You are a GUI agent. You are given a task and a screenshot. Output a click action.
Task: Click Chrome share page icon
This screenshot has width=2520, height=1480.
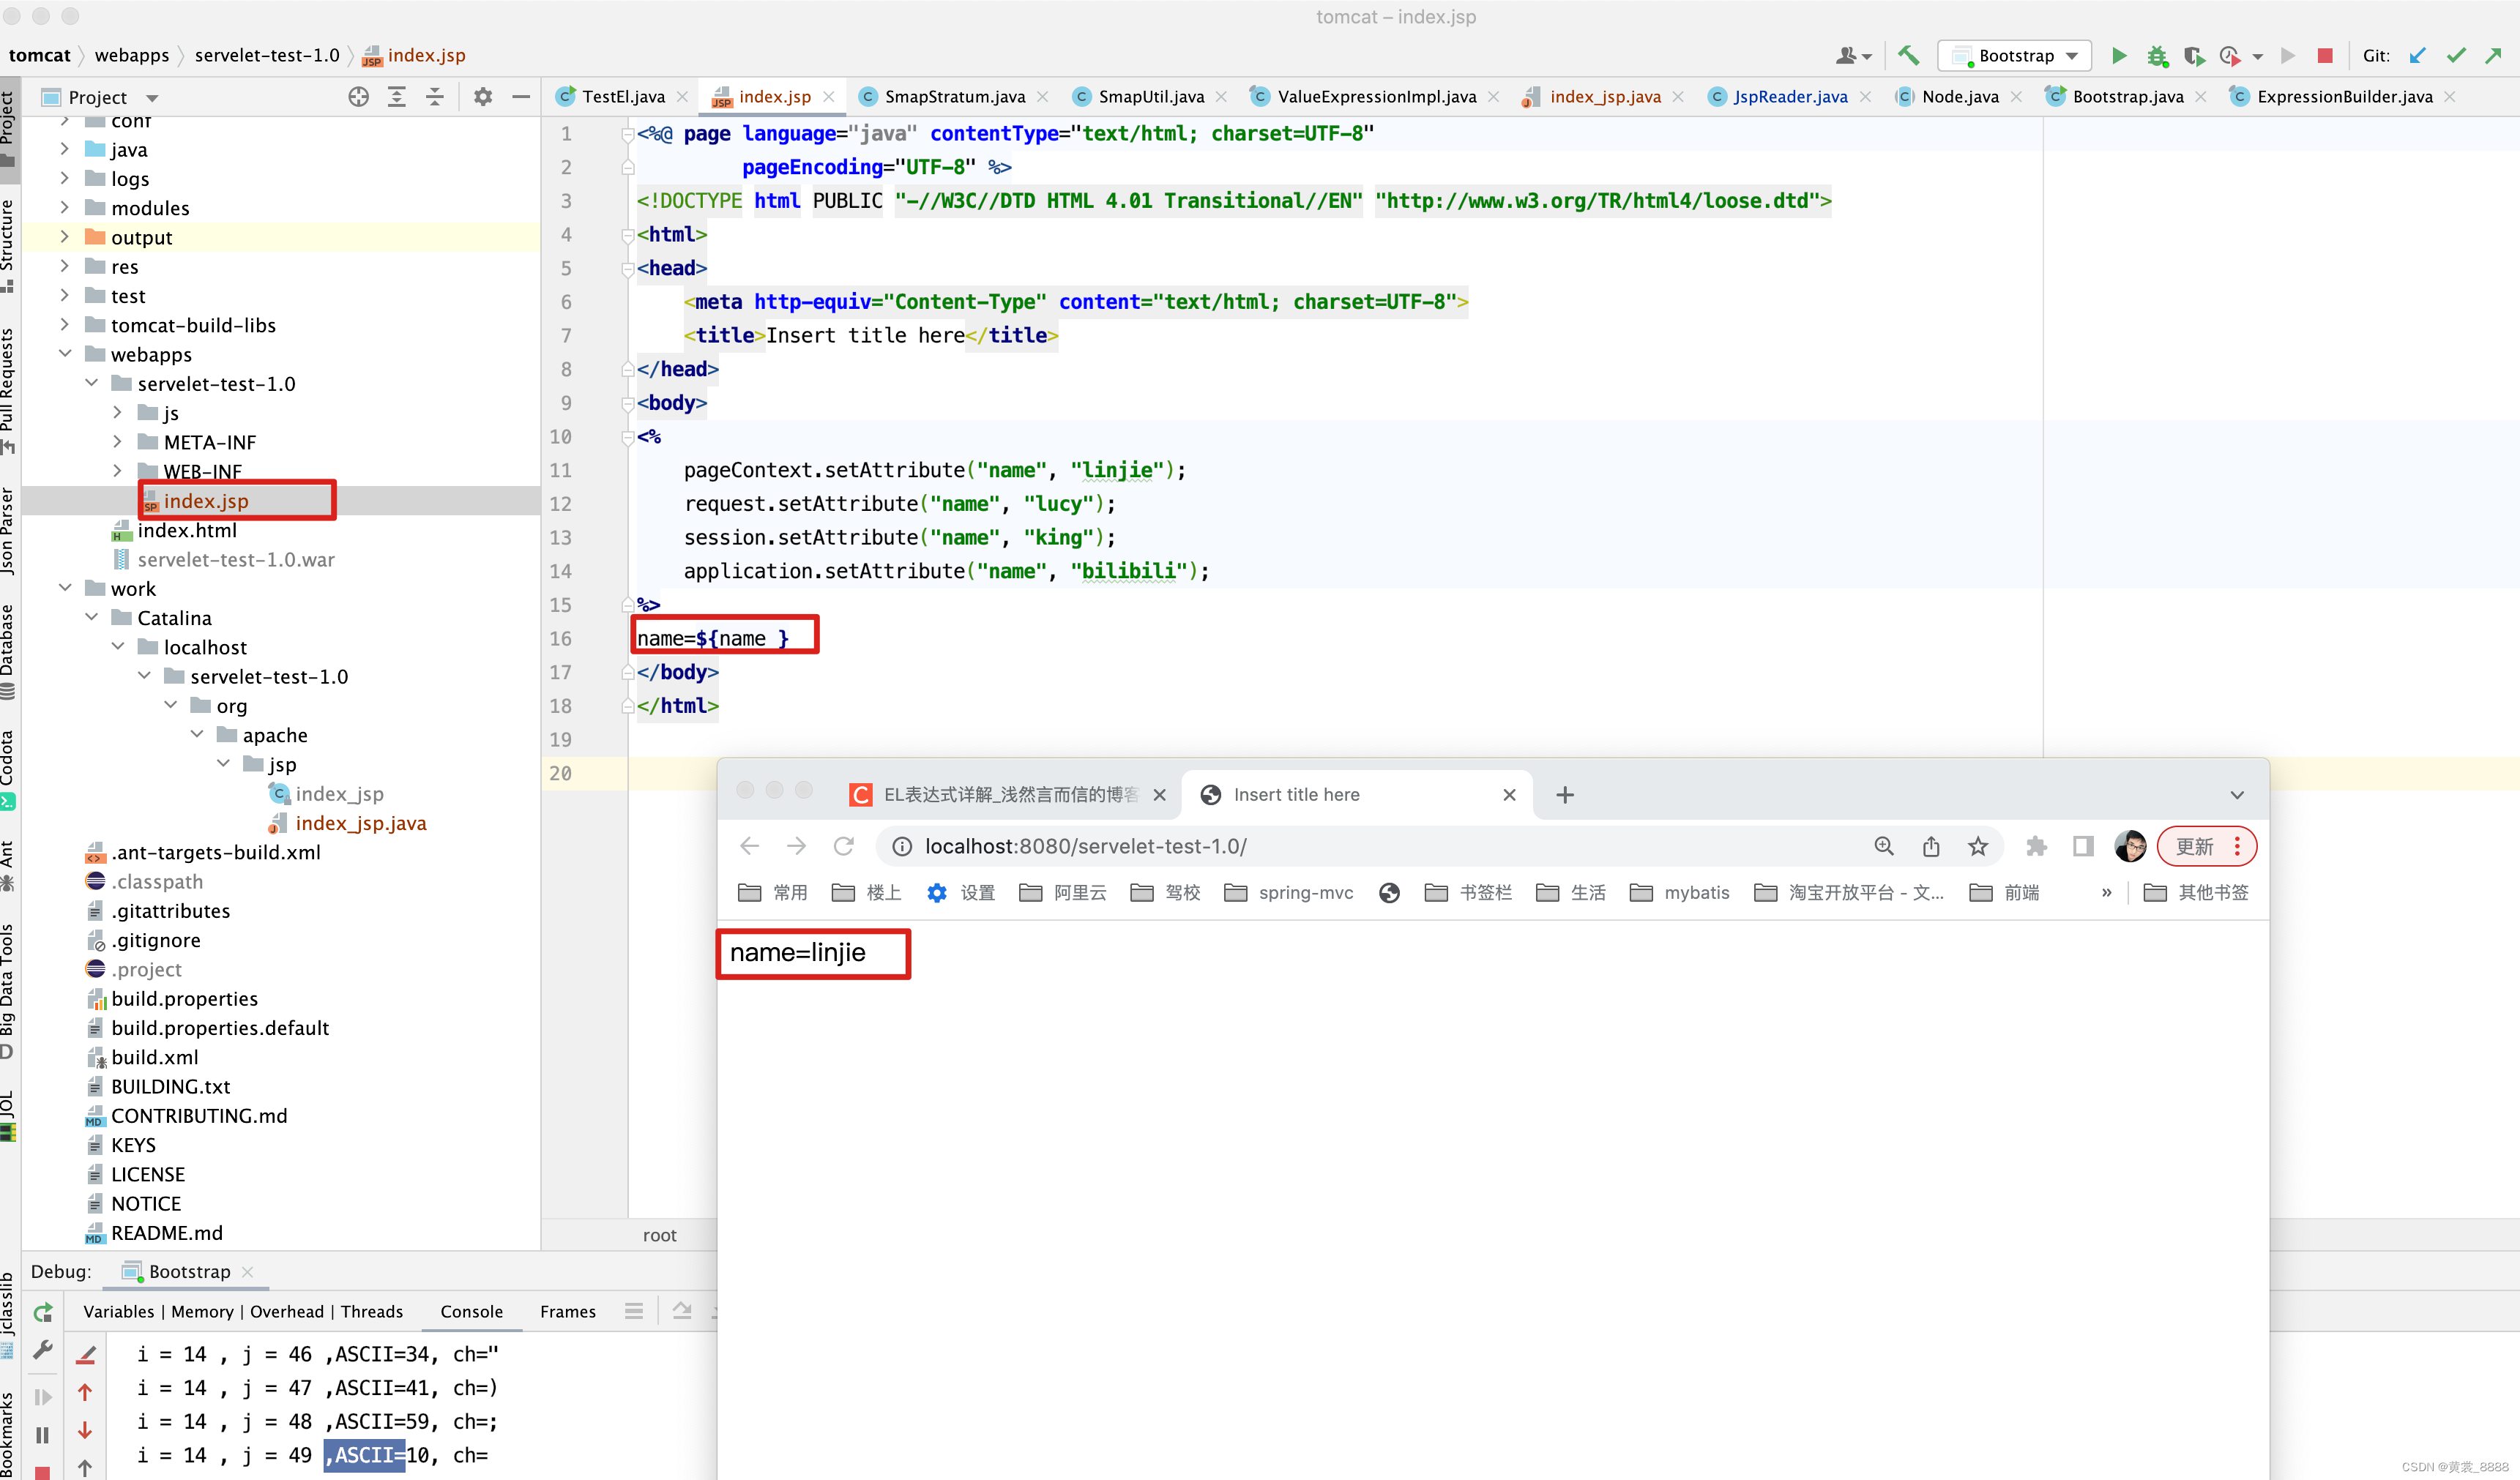1931,846
